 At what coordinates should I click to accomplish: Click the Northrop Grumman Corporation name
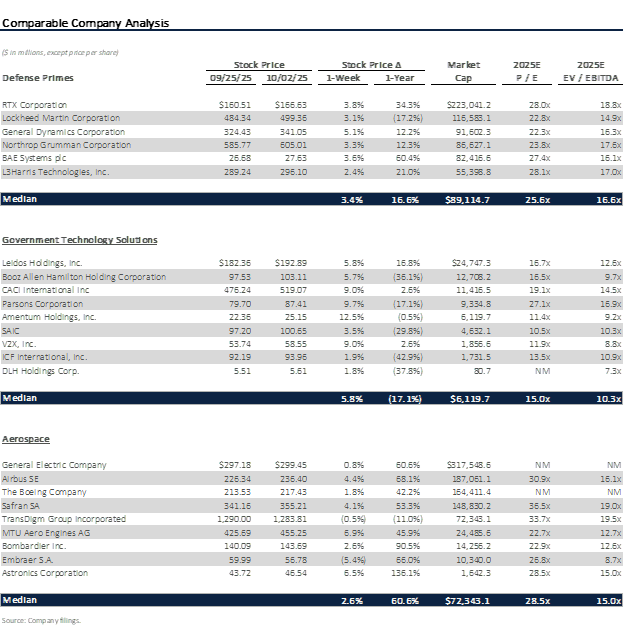(x=66, y=145)
